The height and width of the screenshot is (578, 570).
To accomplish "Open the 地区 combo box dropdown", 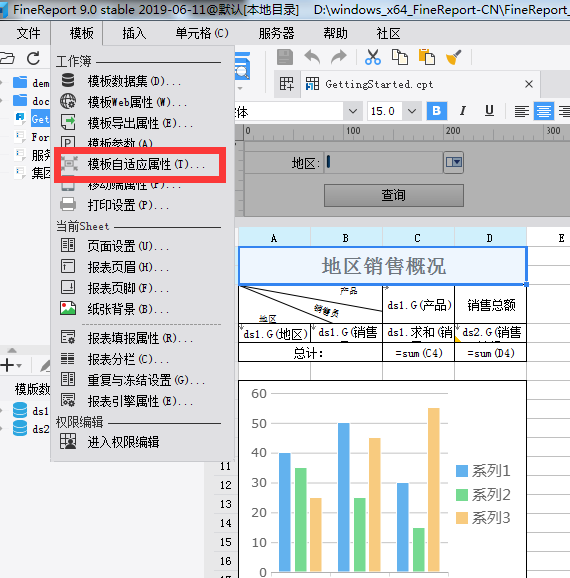I will [453, 162].
